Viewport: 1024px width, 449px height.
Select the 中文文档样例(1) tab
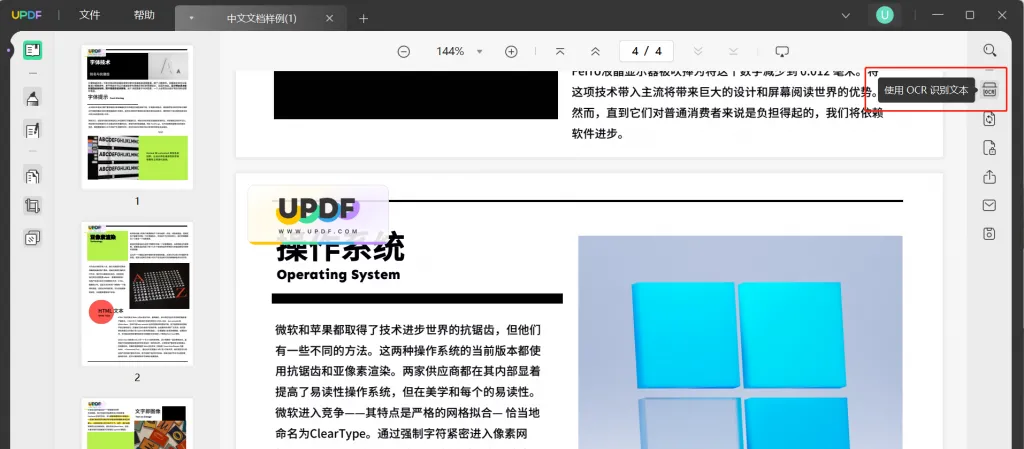261,18
